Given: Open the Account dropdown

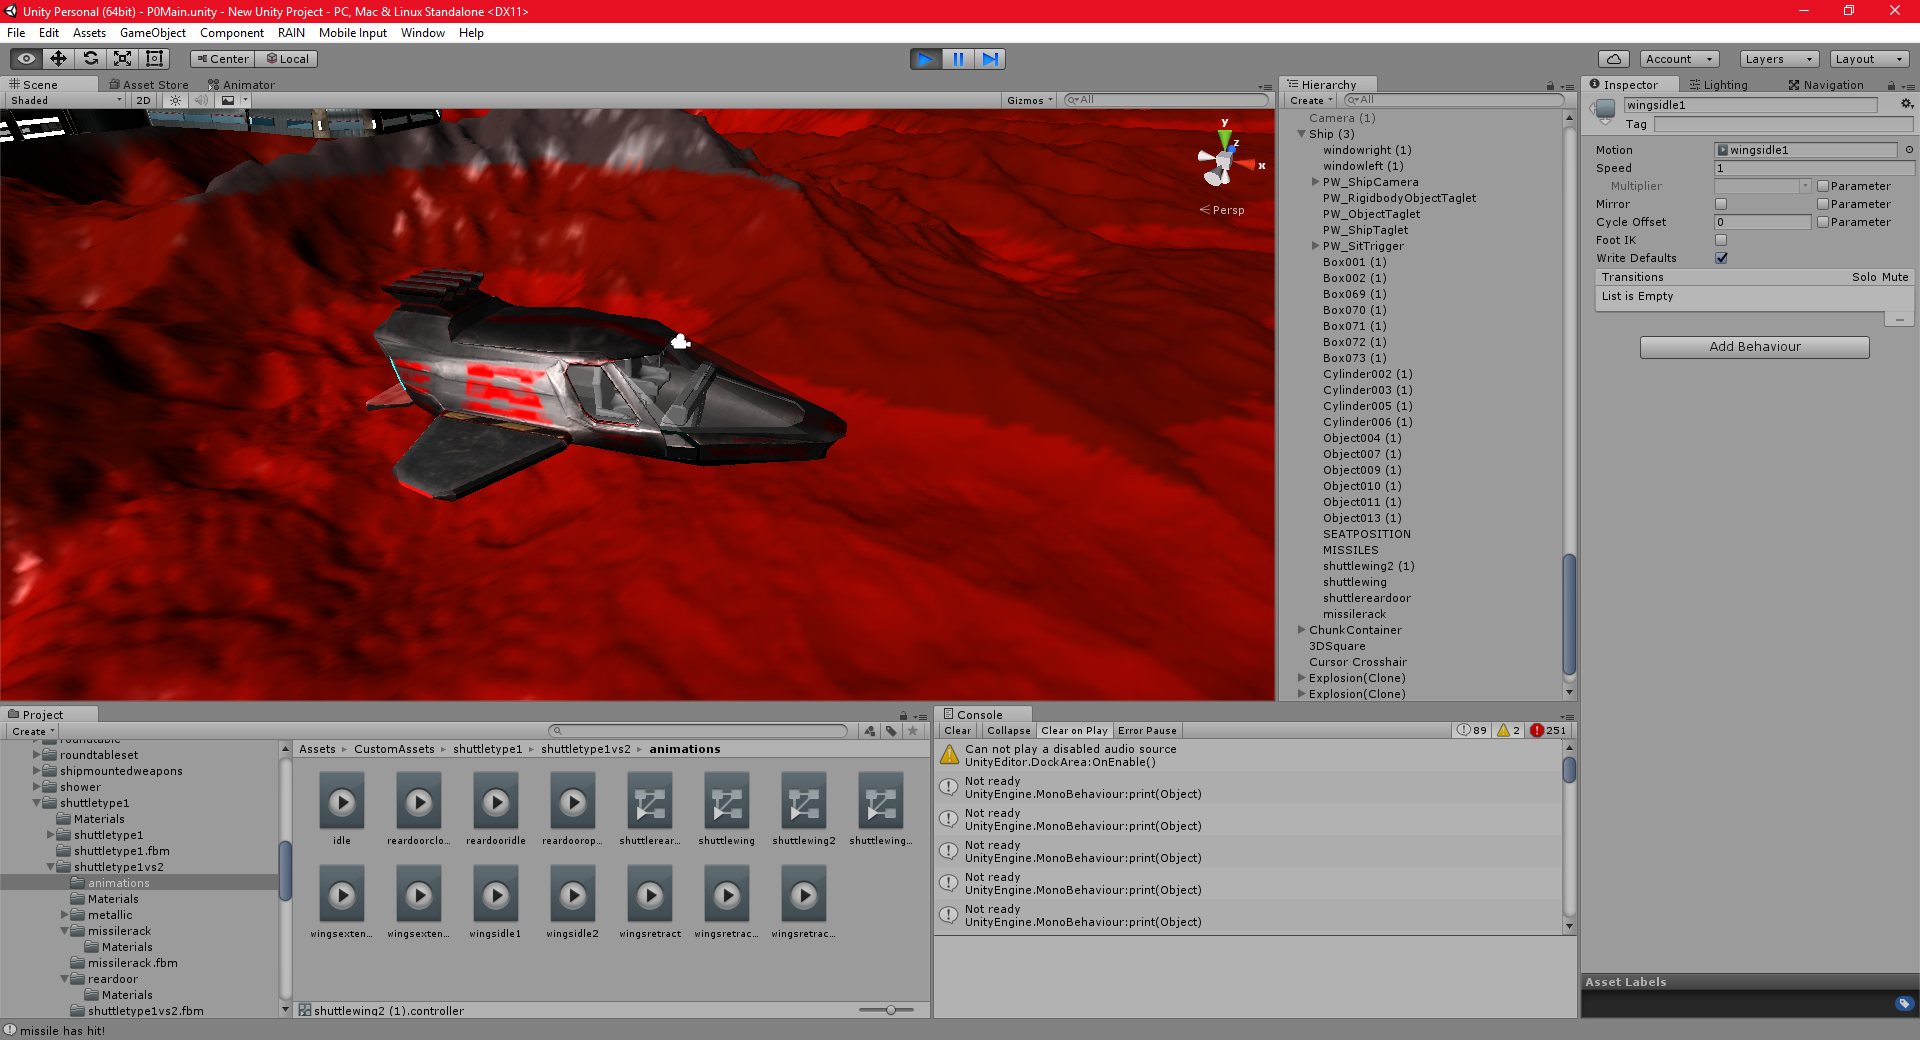Looking at the screenshot, I should [1679, 59].
